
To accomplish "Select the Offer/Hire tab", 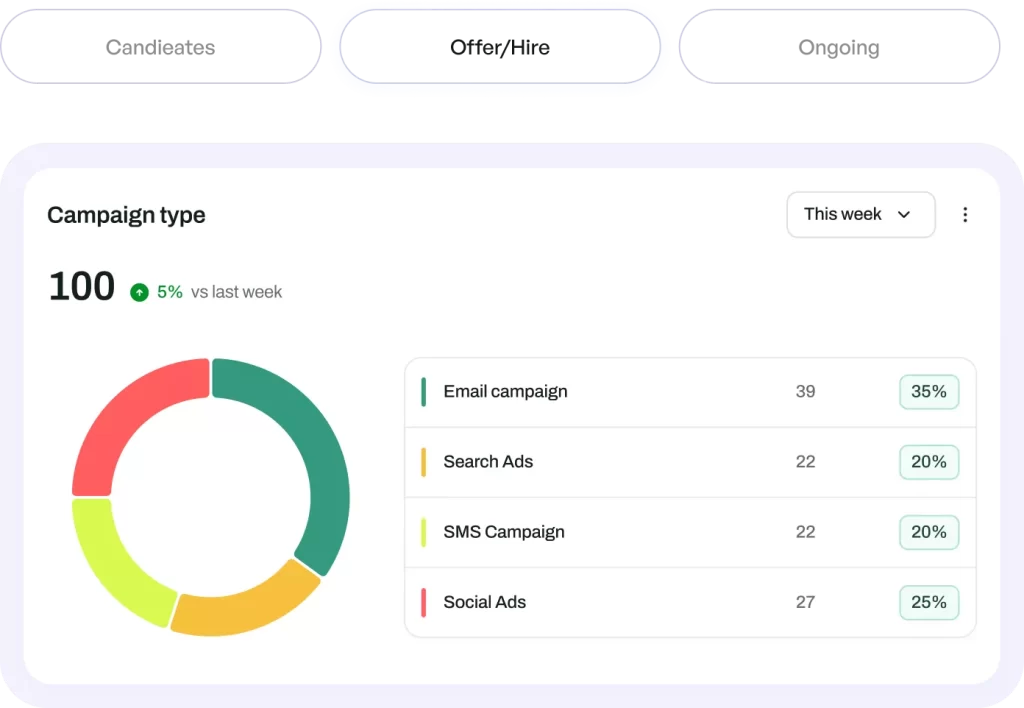I will tap(500, 47).
